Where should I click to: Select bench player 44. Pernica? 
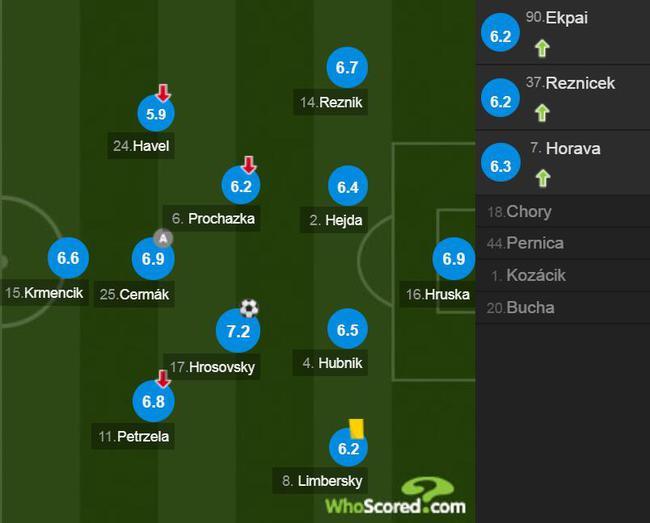[563, 243]
